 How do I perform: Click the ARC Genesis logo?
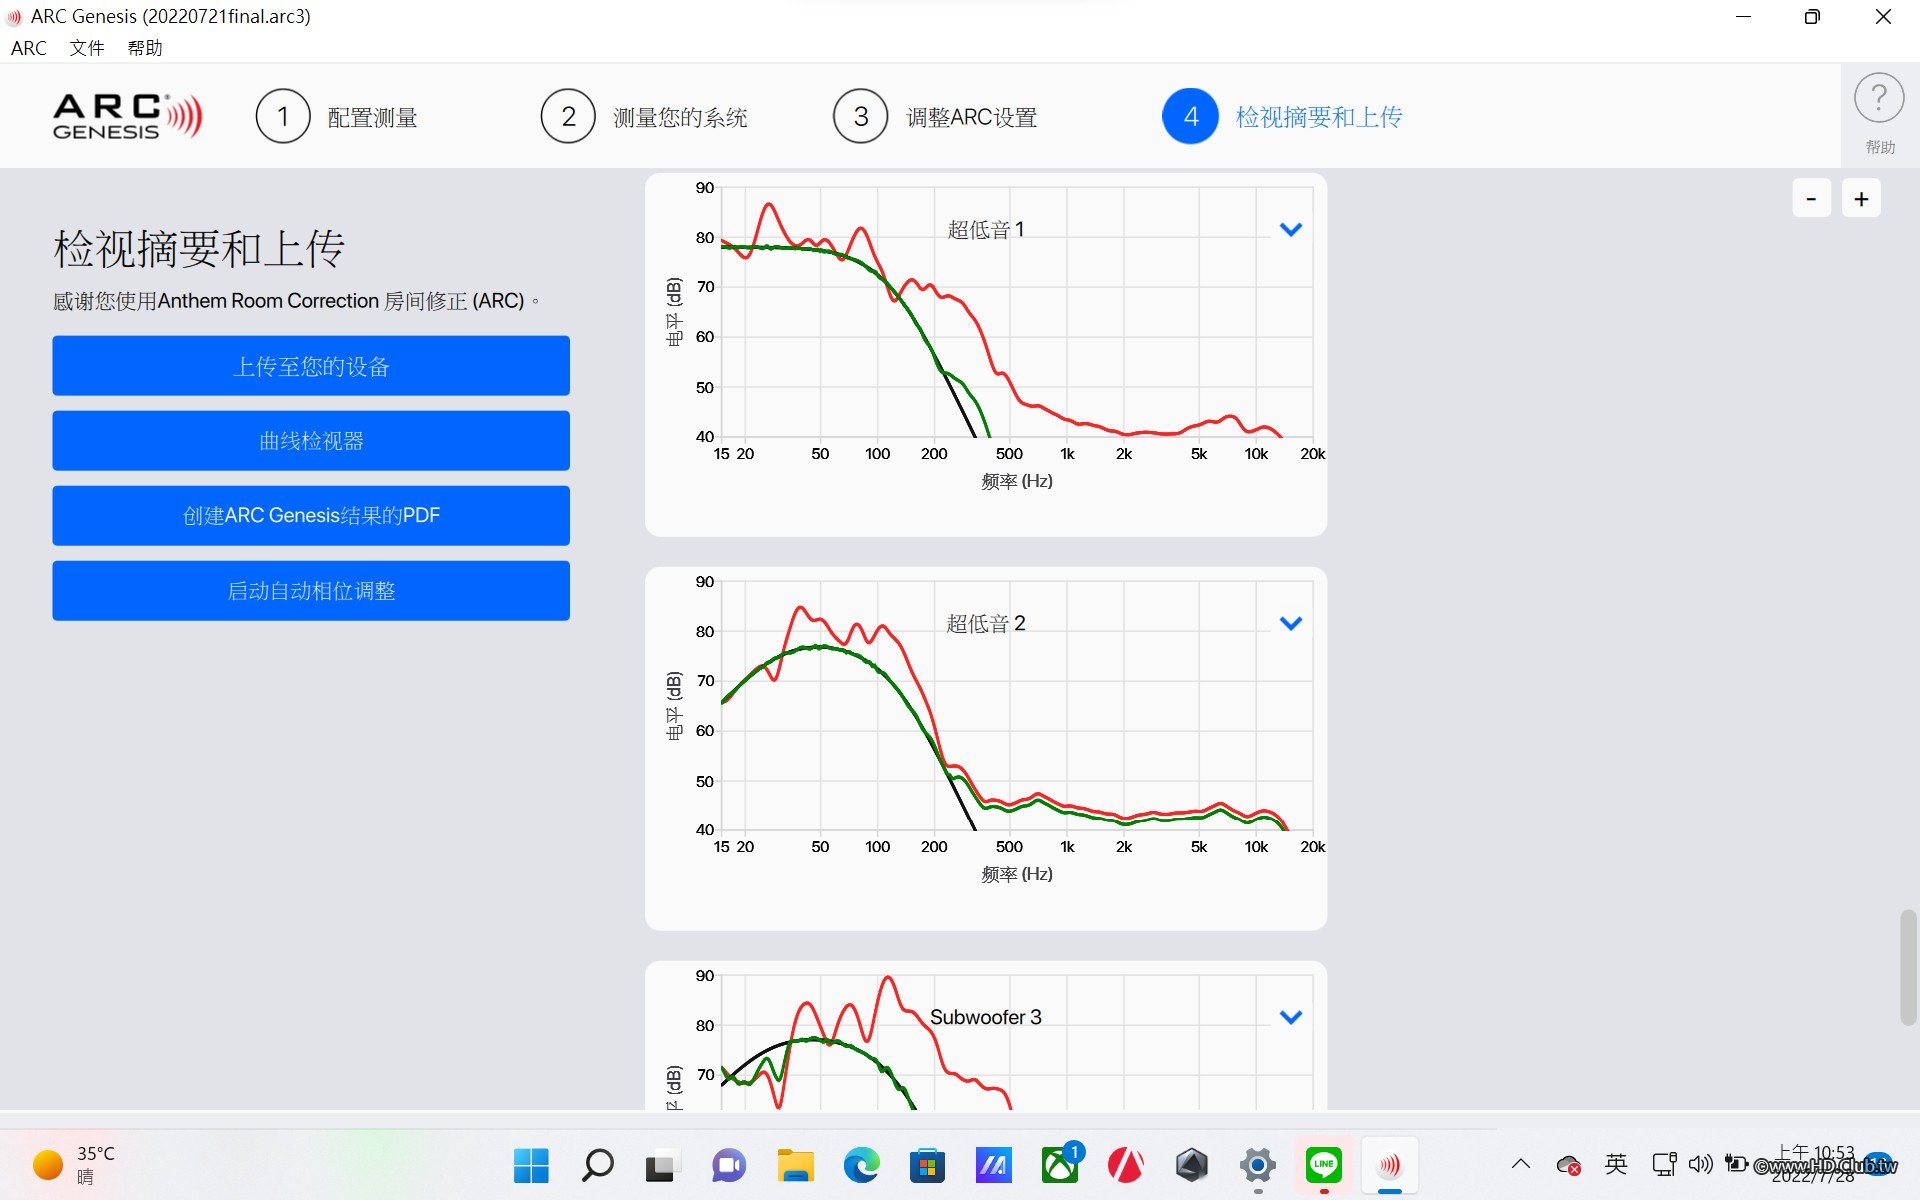click(127, 117)
